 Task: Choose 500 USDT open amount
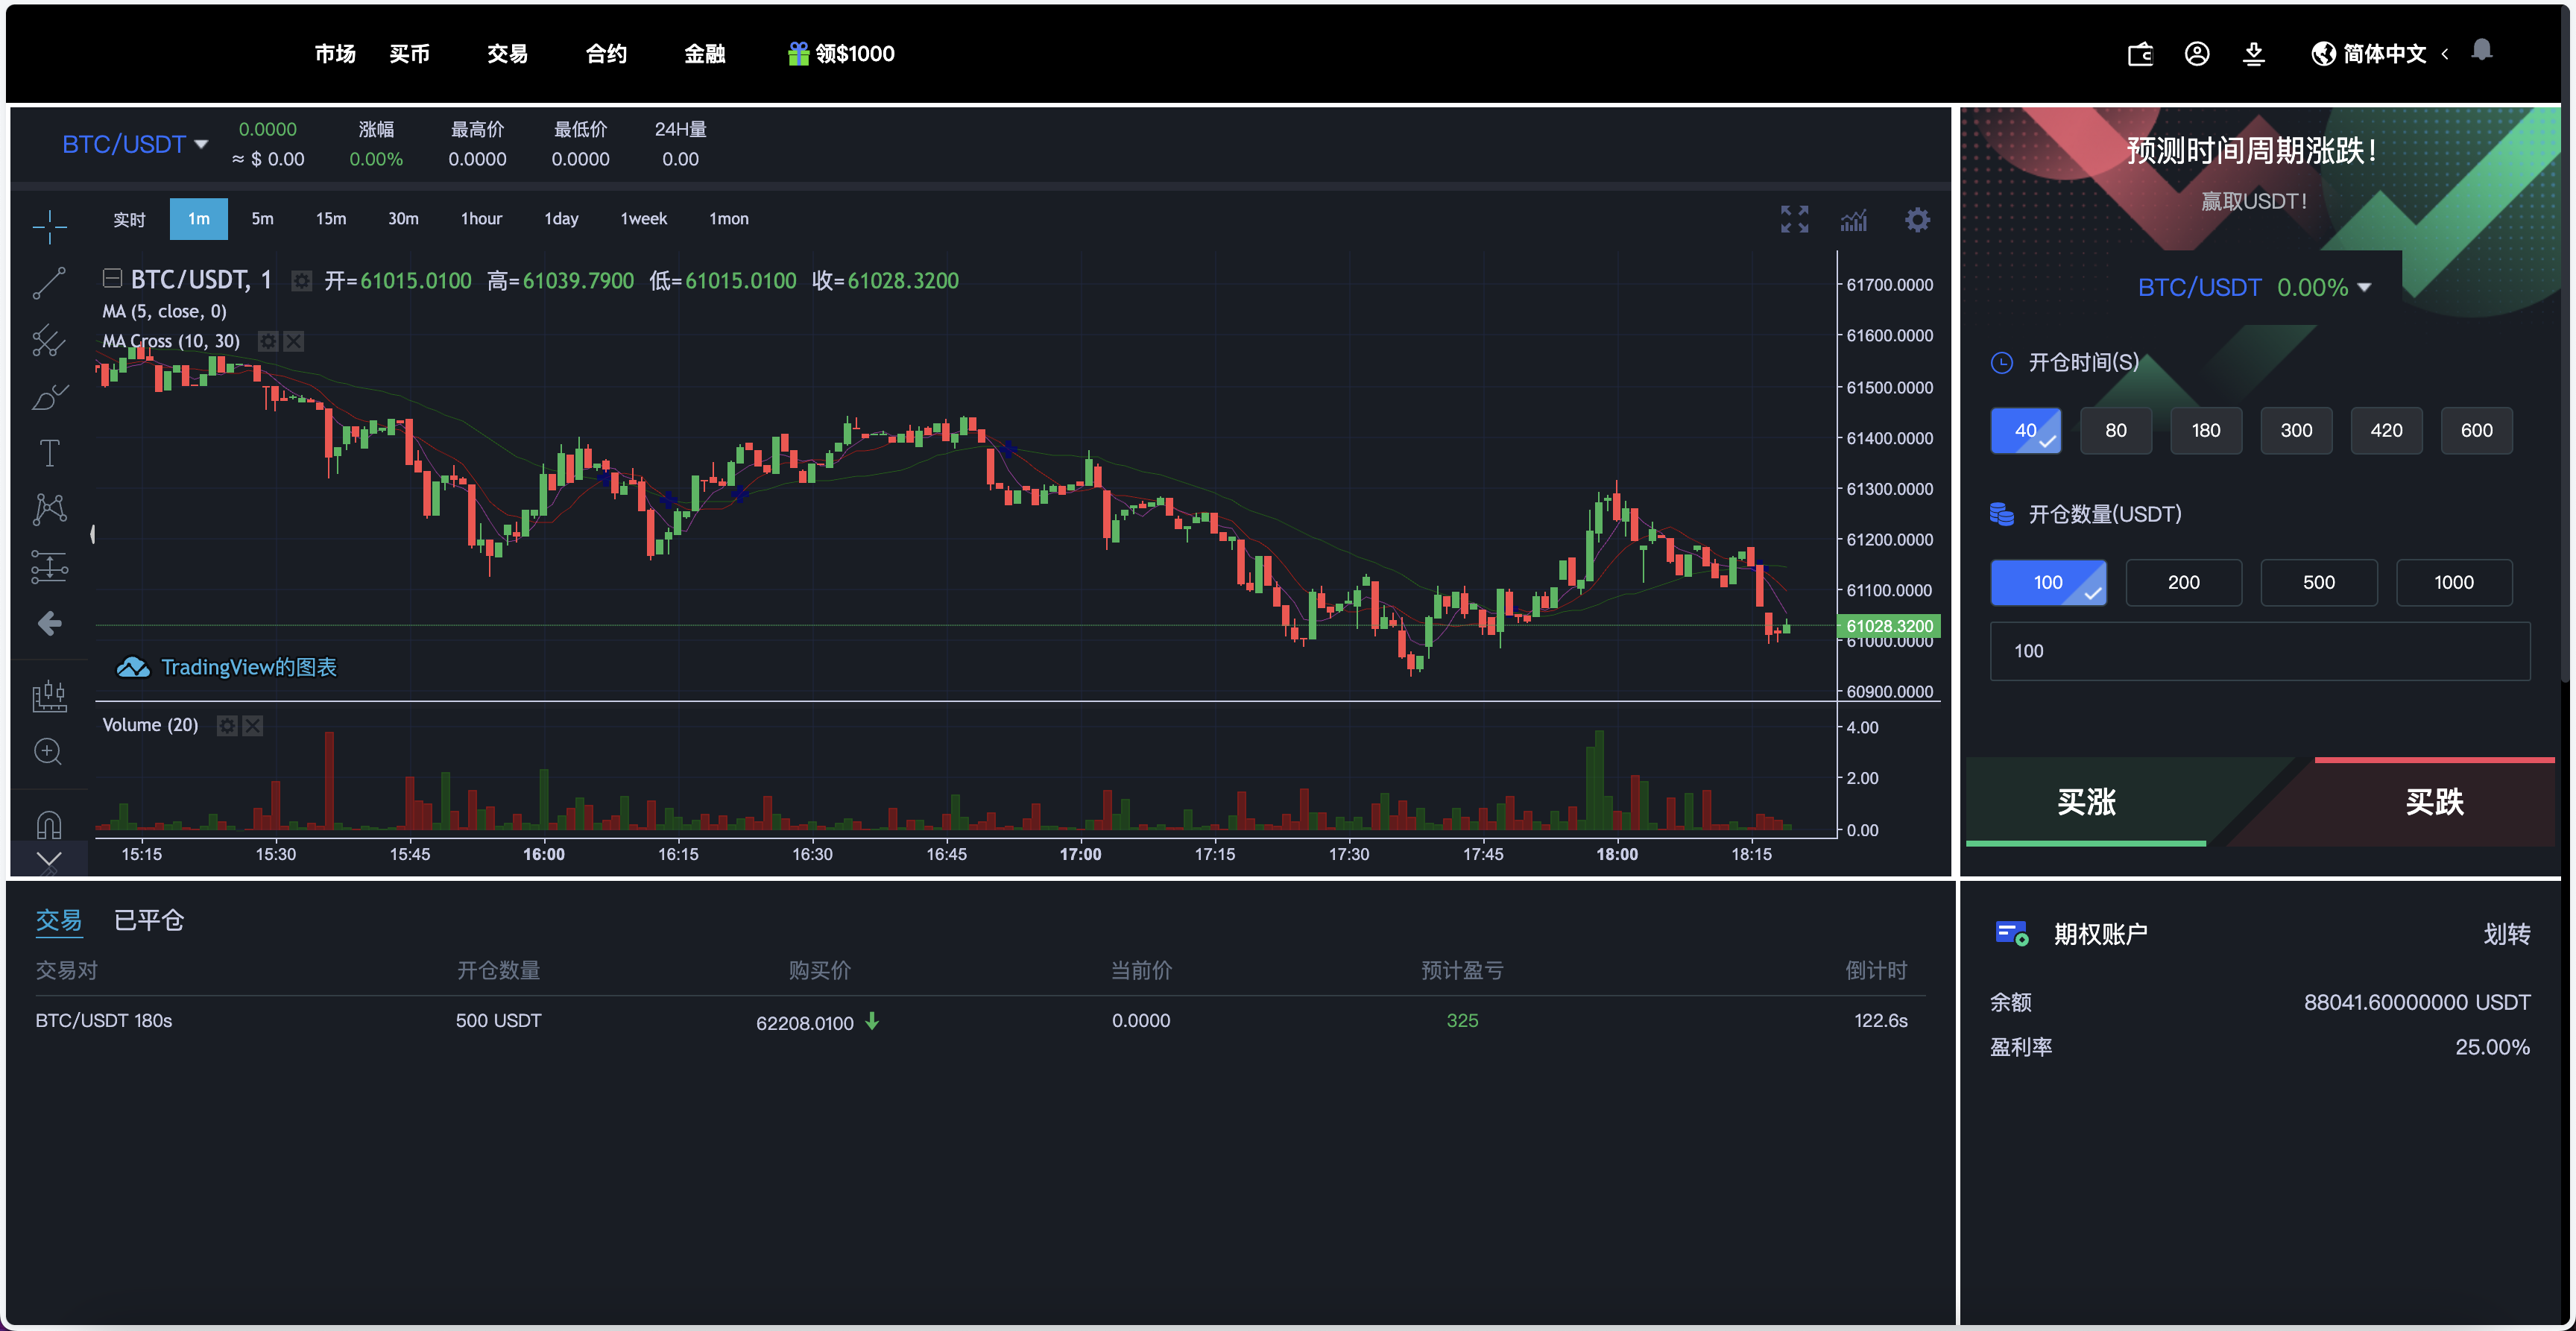2317,583
